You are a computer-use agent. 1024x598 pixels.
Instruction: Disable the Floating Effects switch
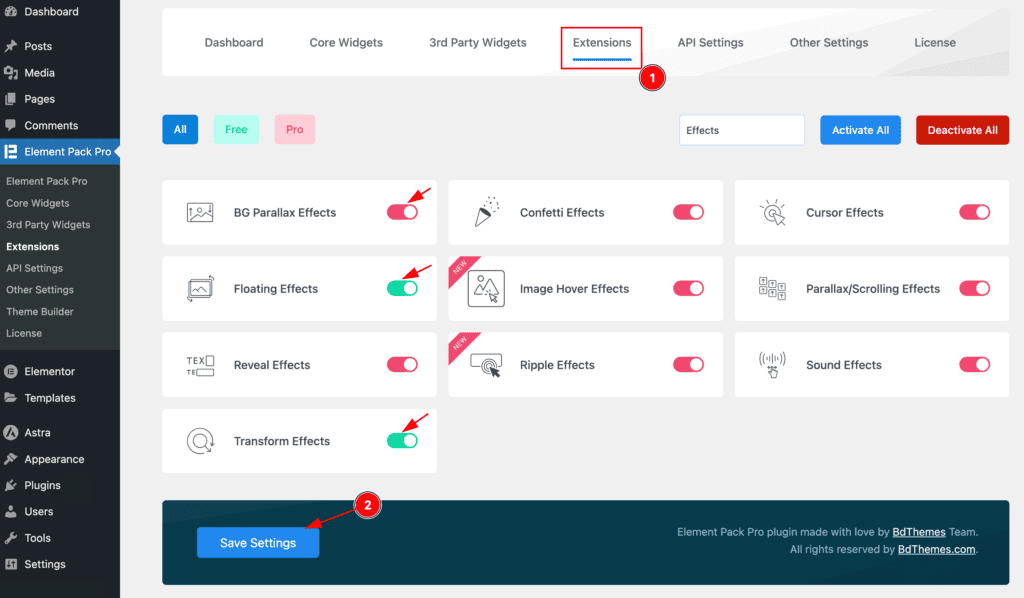tap(402, 288)
